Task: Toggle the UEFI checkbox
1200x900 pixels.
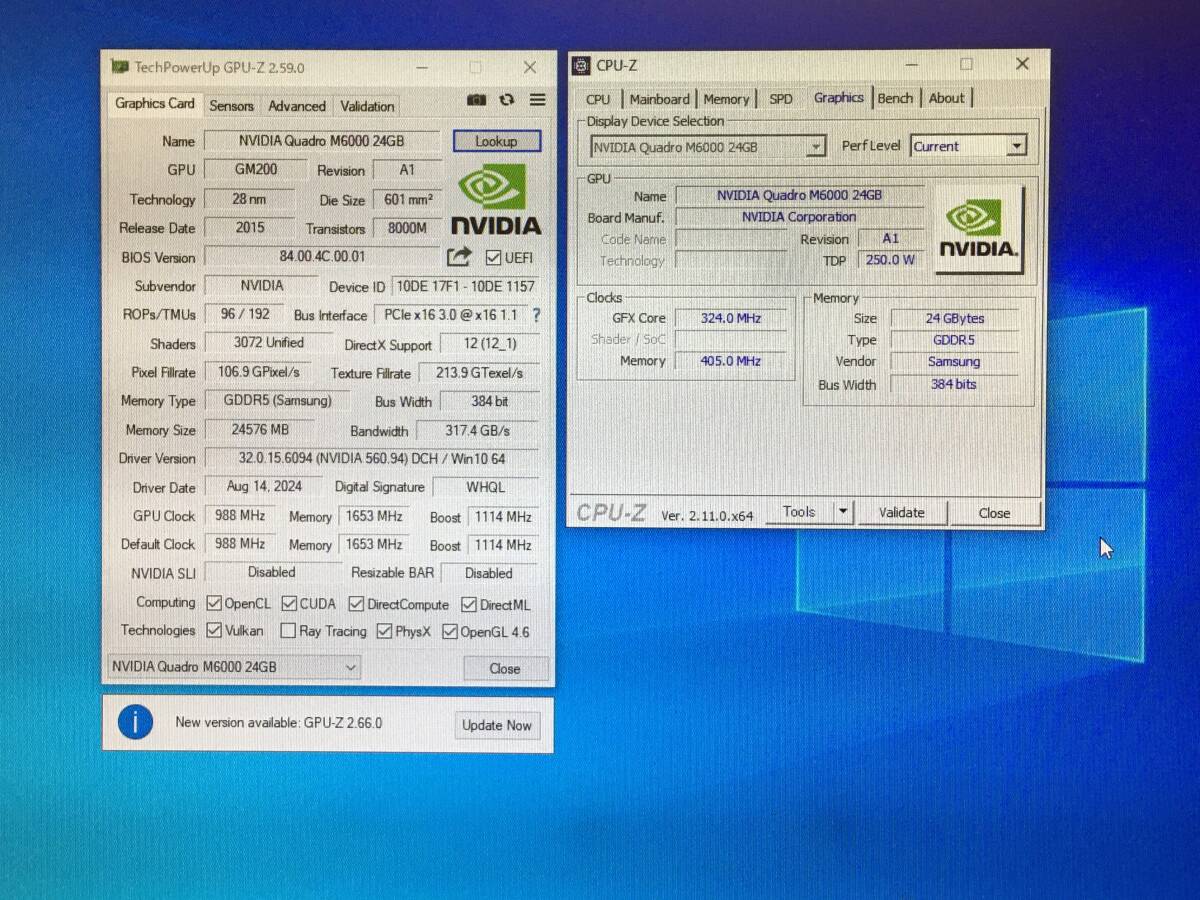Action: click(x=493, y=258)
